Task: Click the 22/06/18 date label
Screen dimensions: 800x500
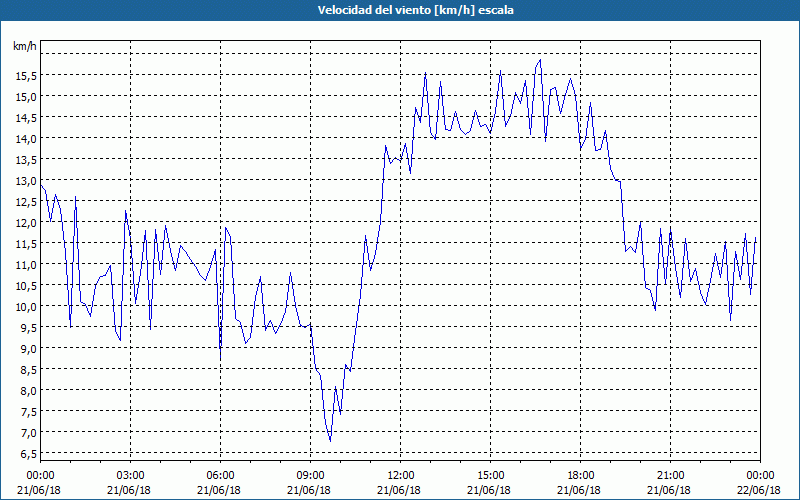Action: click(759, 490)
